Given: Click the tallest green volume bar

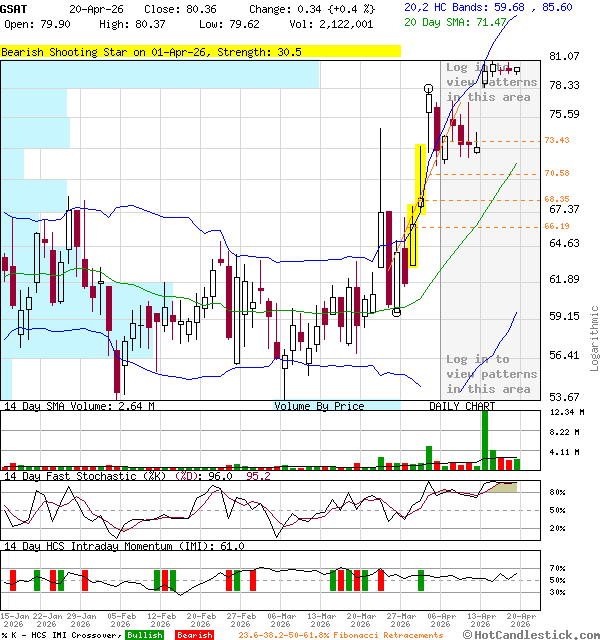Looking at the screenshot, I should 485,439.
